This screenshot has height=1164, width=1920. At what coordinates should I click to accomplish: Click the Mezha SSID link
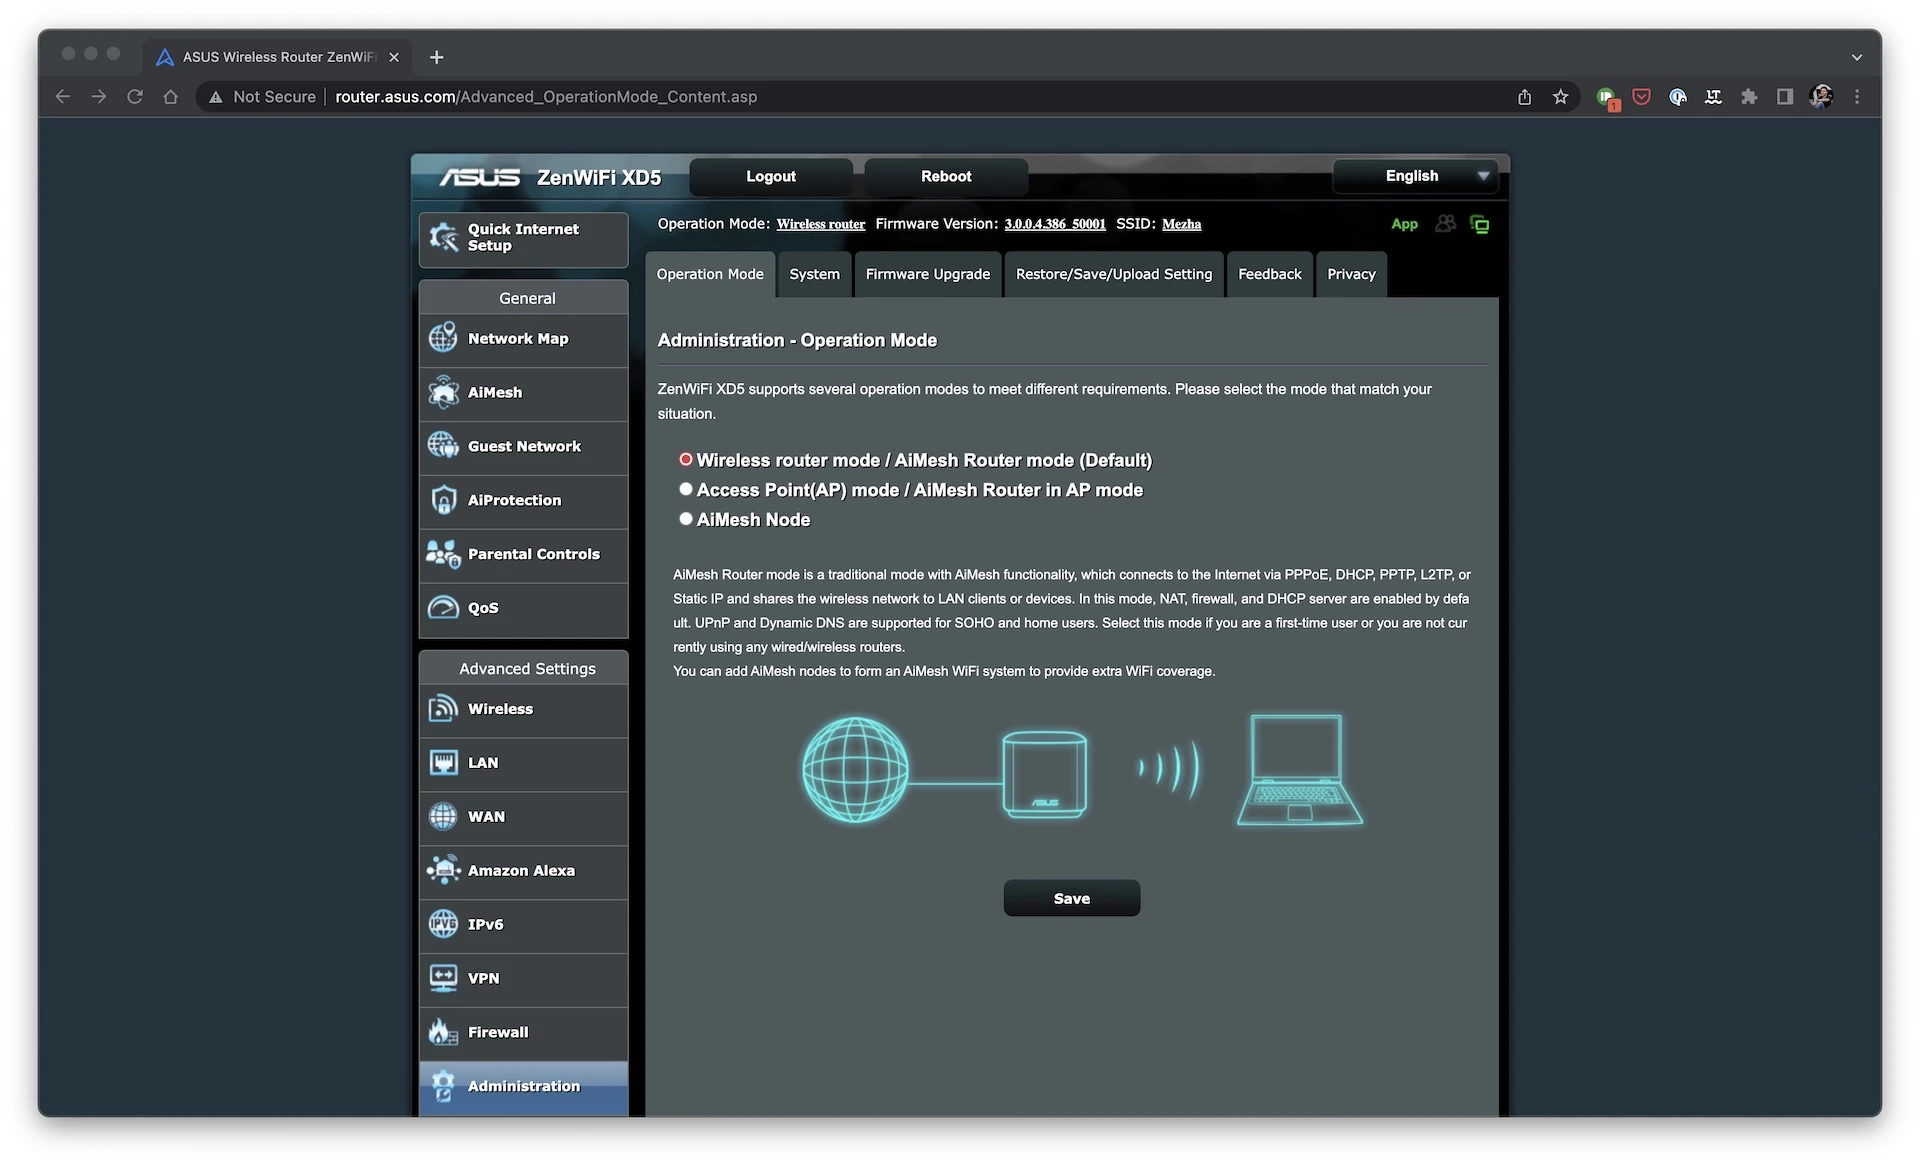pos(1181,224)
